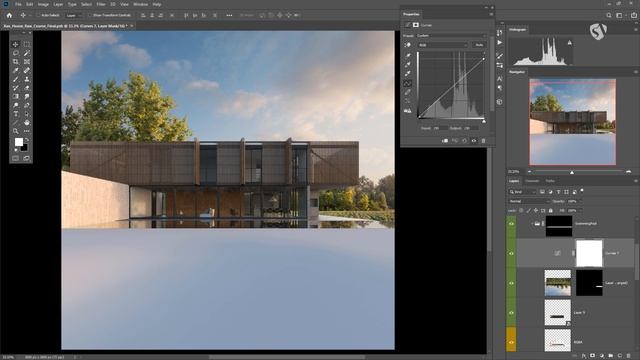Hide the SwimmingPool layer group
This screenshot has width=640, height=360.
511,224
